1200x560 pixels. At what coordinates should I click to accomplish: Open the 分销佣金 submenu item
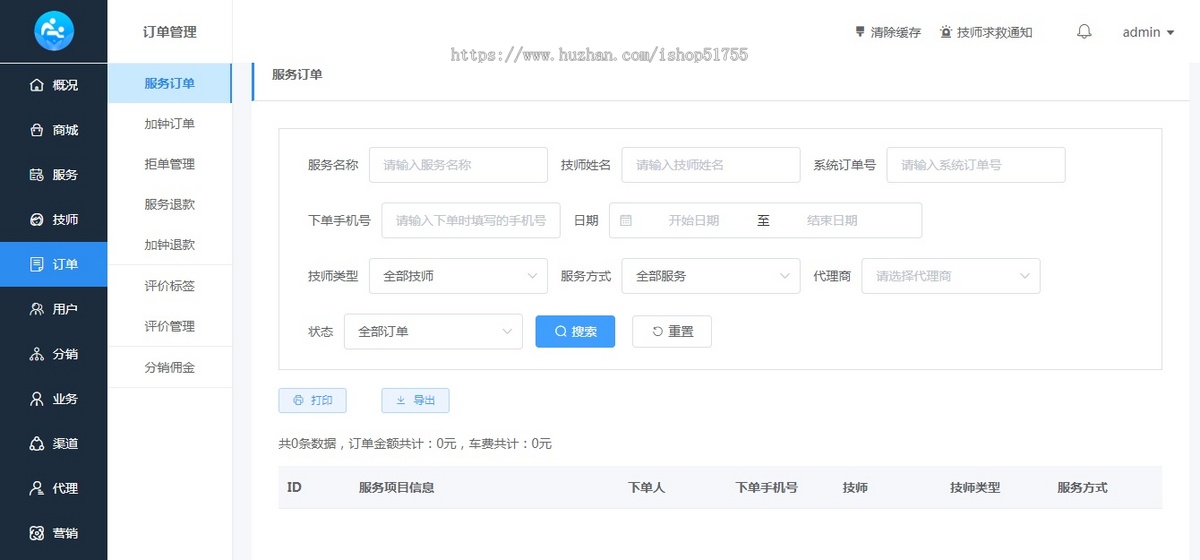click(169, 367)
